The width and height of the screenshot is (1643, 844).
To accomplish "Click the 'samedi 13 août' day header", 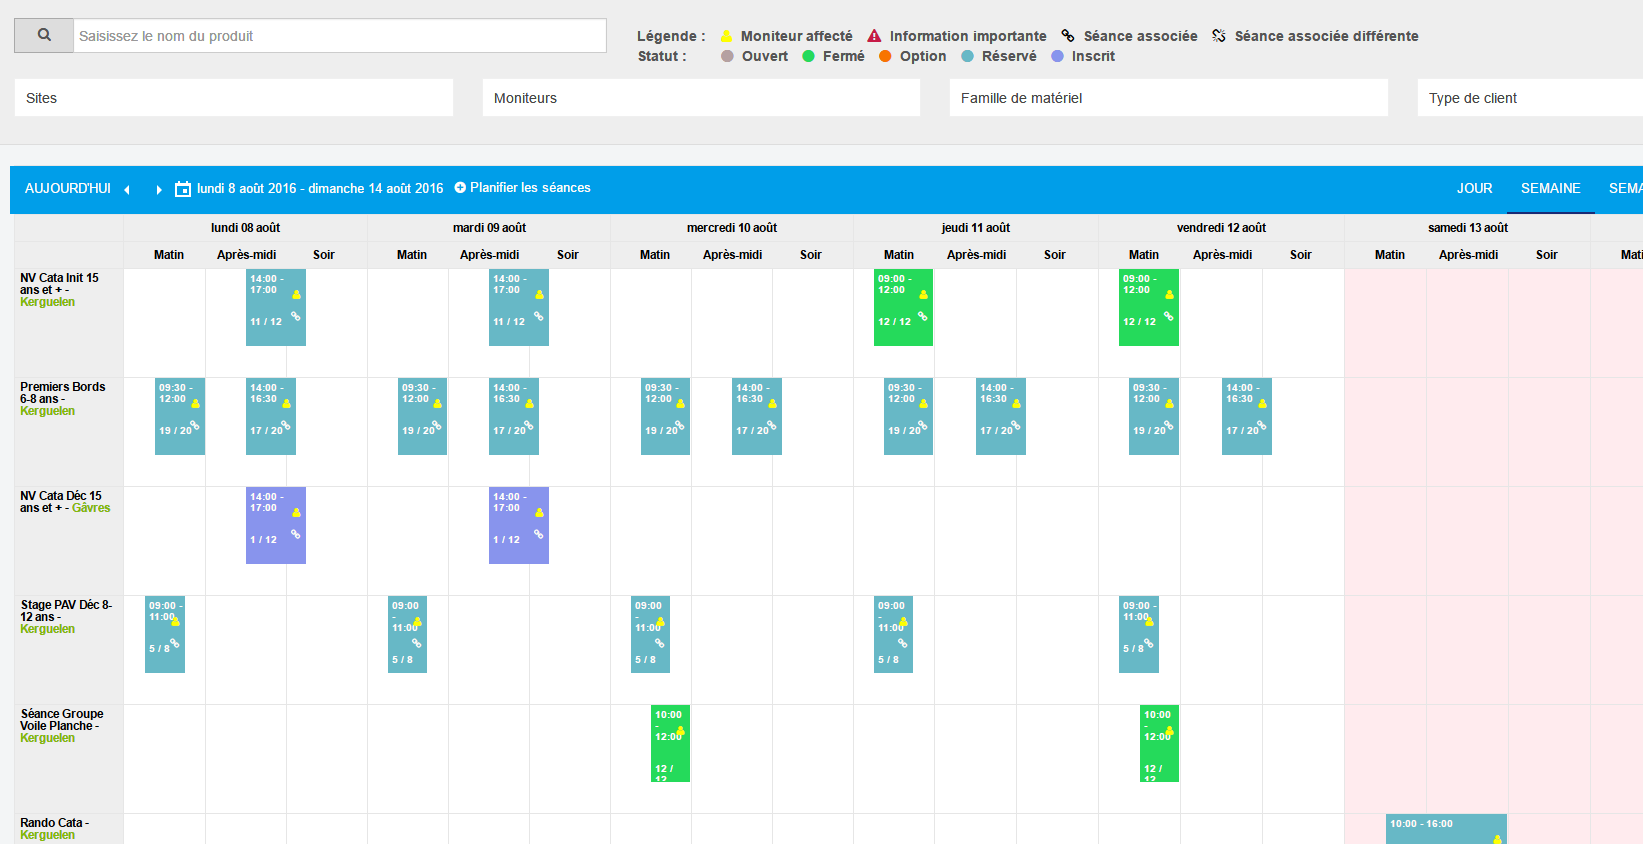I will (x=1468, y=228).
